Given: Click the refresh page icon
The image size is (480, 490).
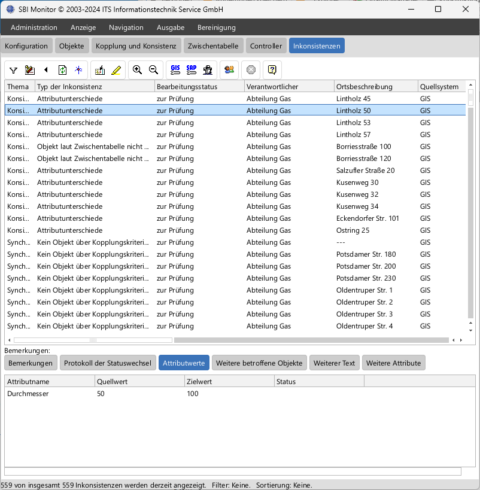Looking at the screenshot, I should tap(62, 70).
